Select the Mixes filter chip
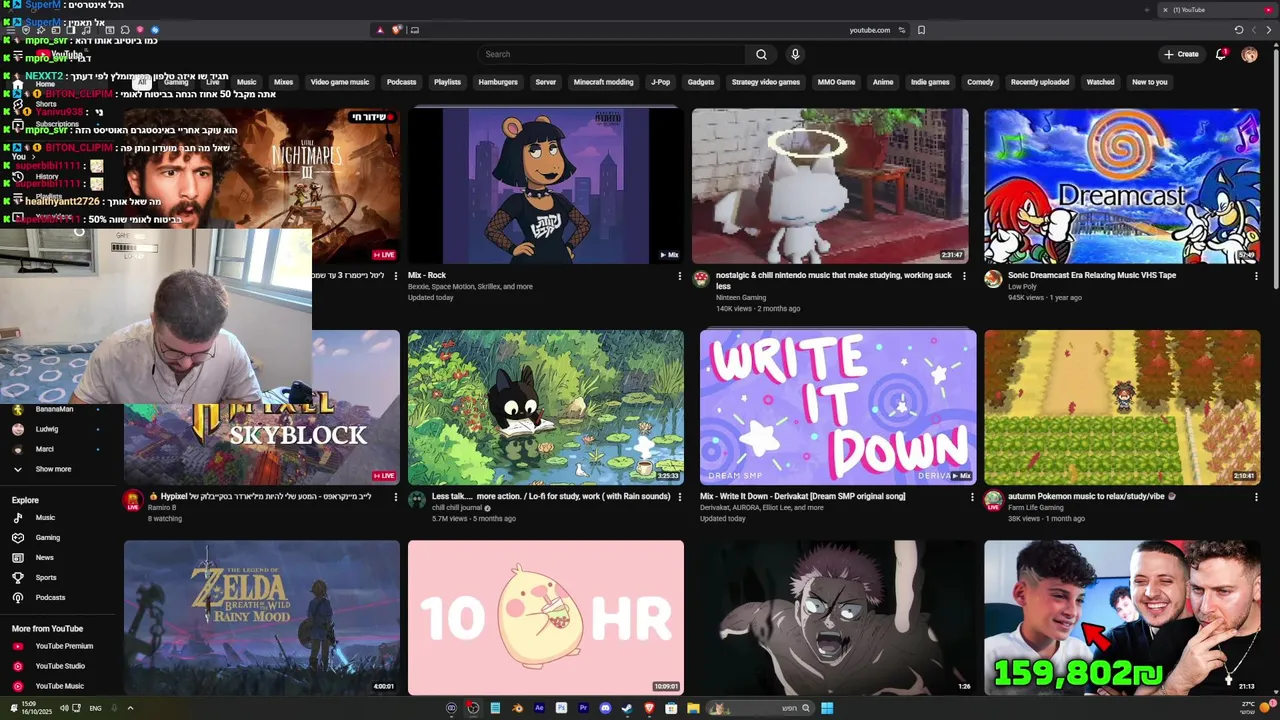The image size is (1280, 720). [x=283, y=82]
